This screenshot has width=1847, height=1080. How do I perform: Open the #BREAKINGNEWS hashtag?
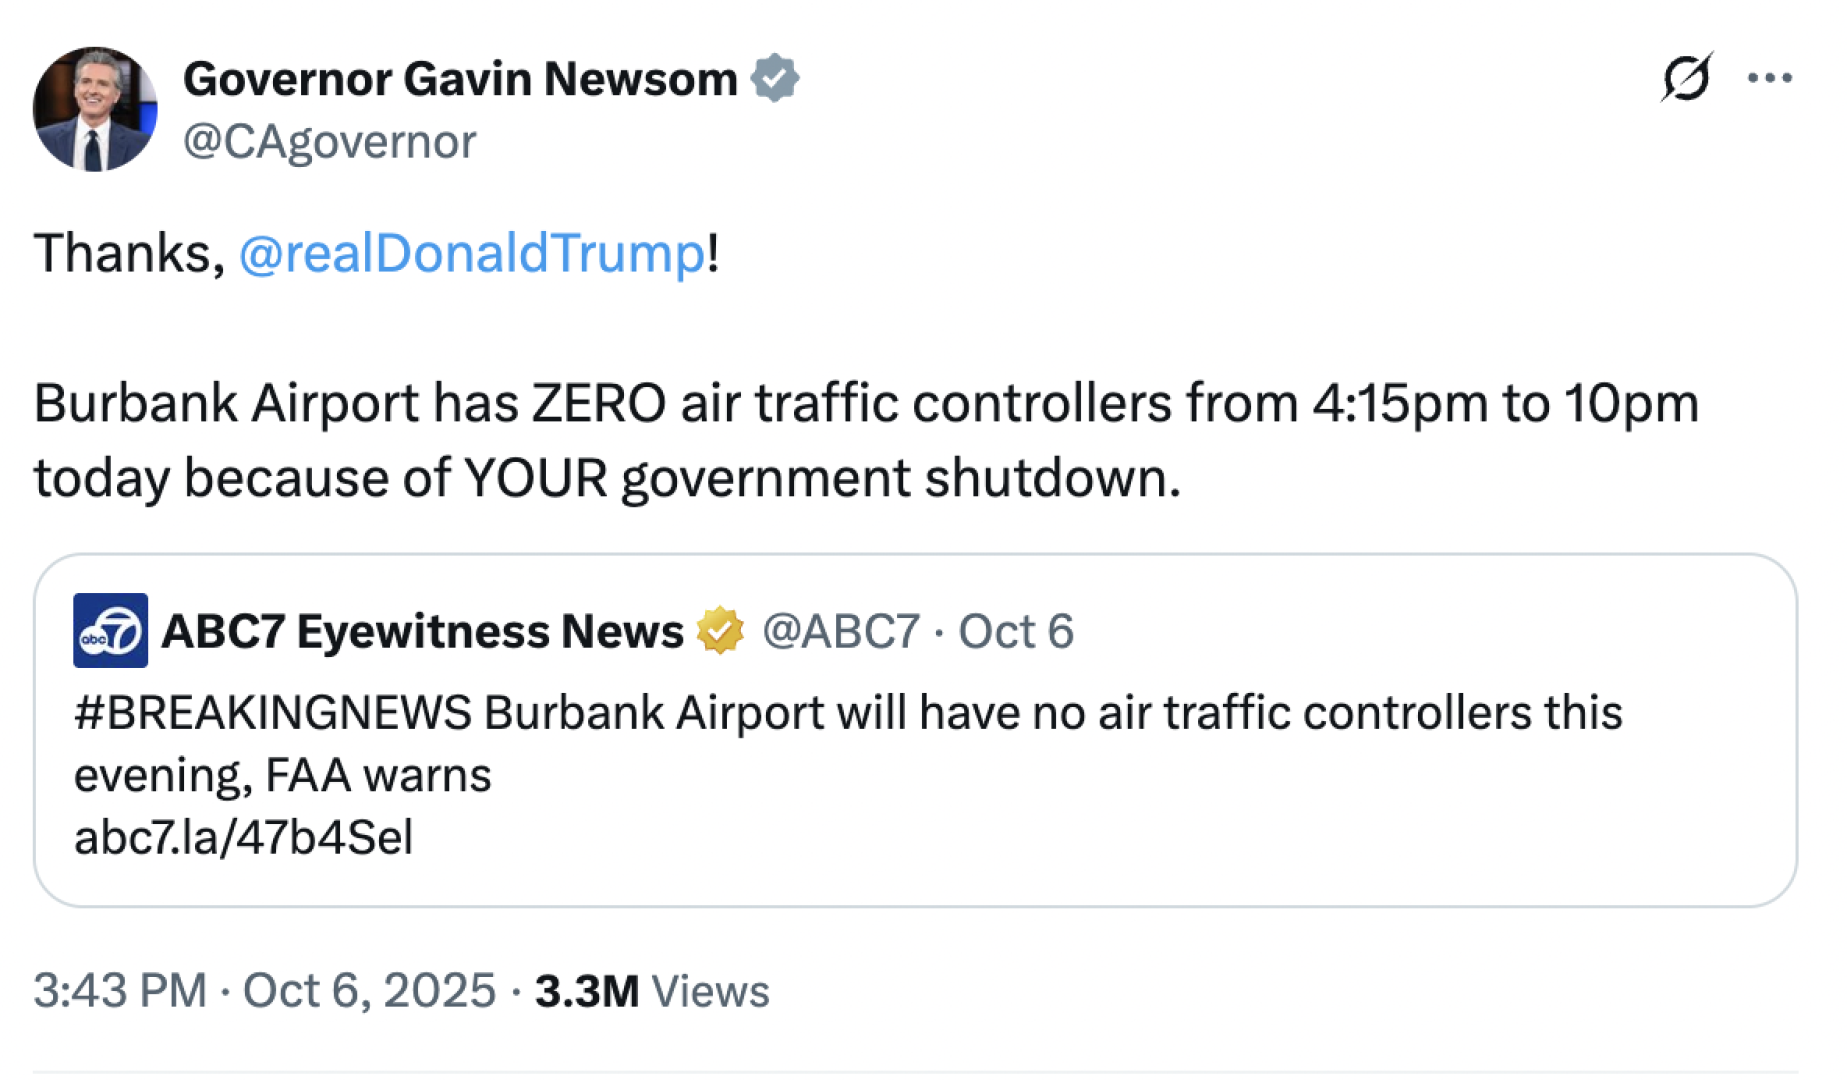(272, 714)
